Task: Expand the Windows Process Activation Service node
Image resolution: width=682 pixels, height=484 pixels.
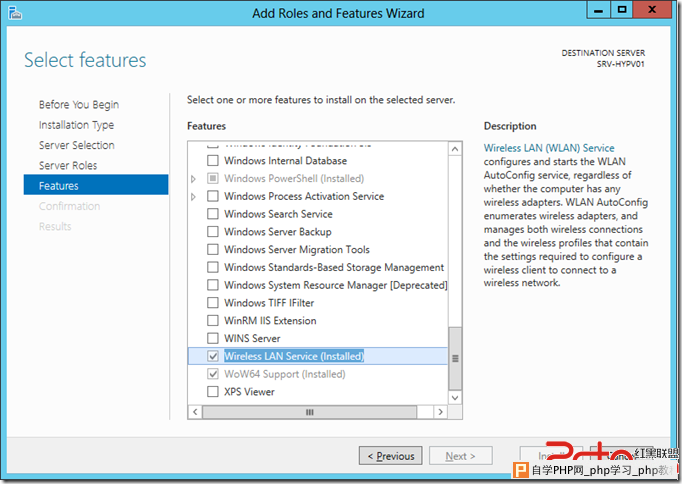Action: point(194,197)
